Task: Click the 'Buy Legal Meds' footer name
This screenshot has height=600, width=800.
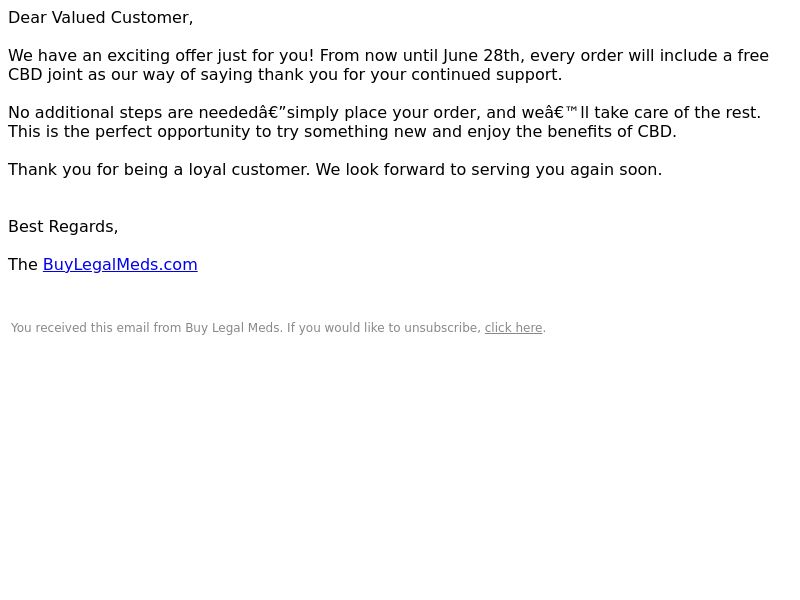Action: 233,328
